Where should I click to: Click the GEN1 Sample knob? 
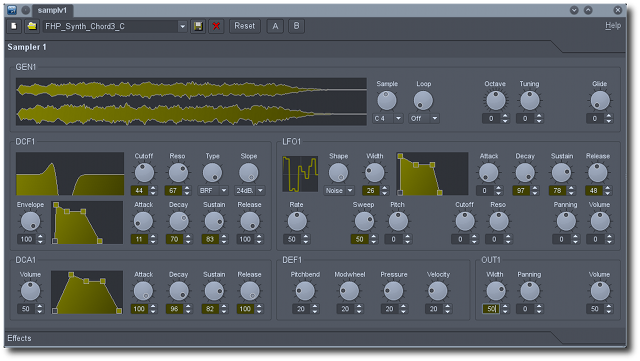coord(387,100)
